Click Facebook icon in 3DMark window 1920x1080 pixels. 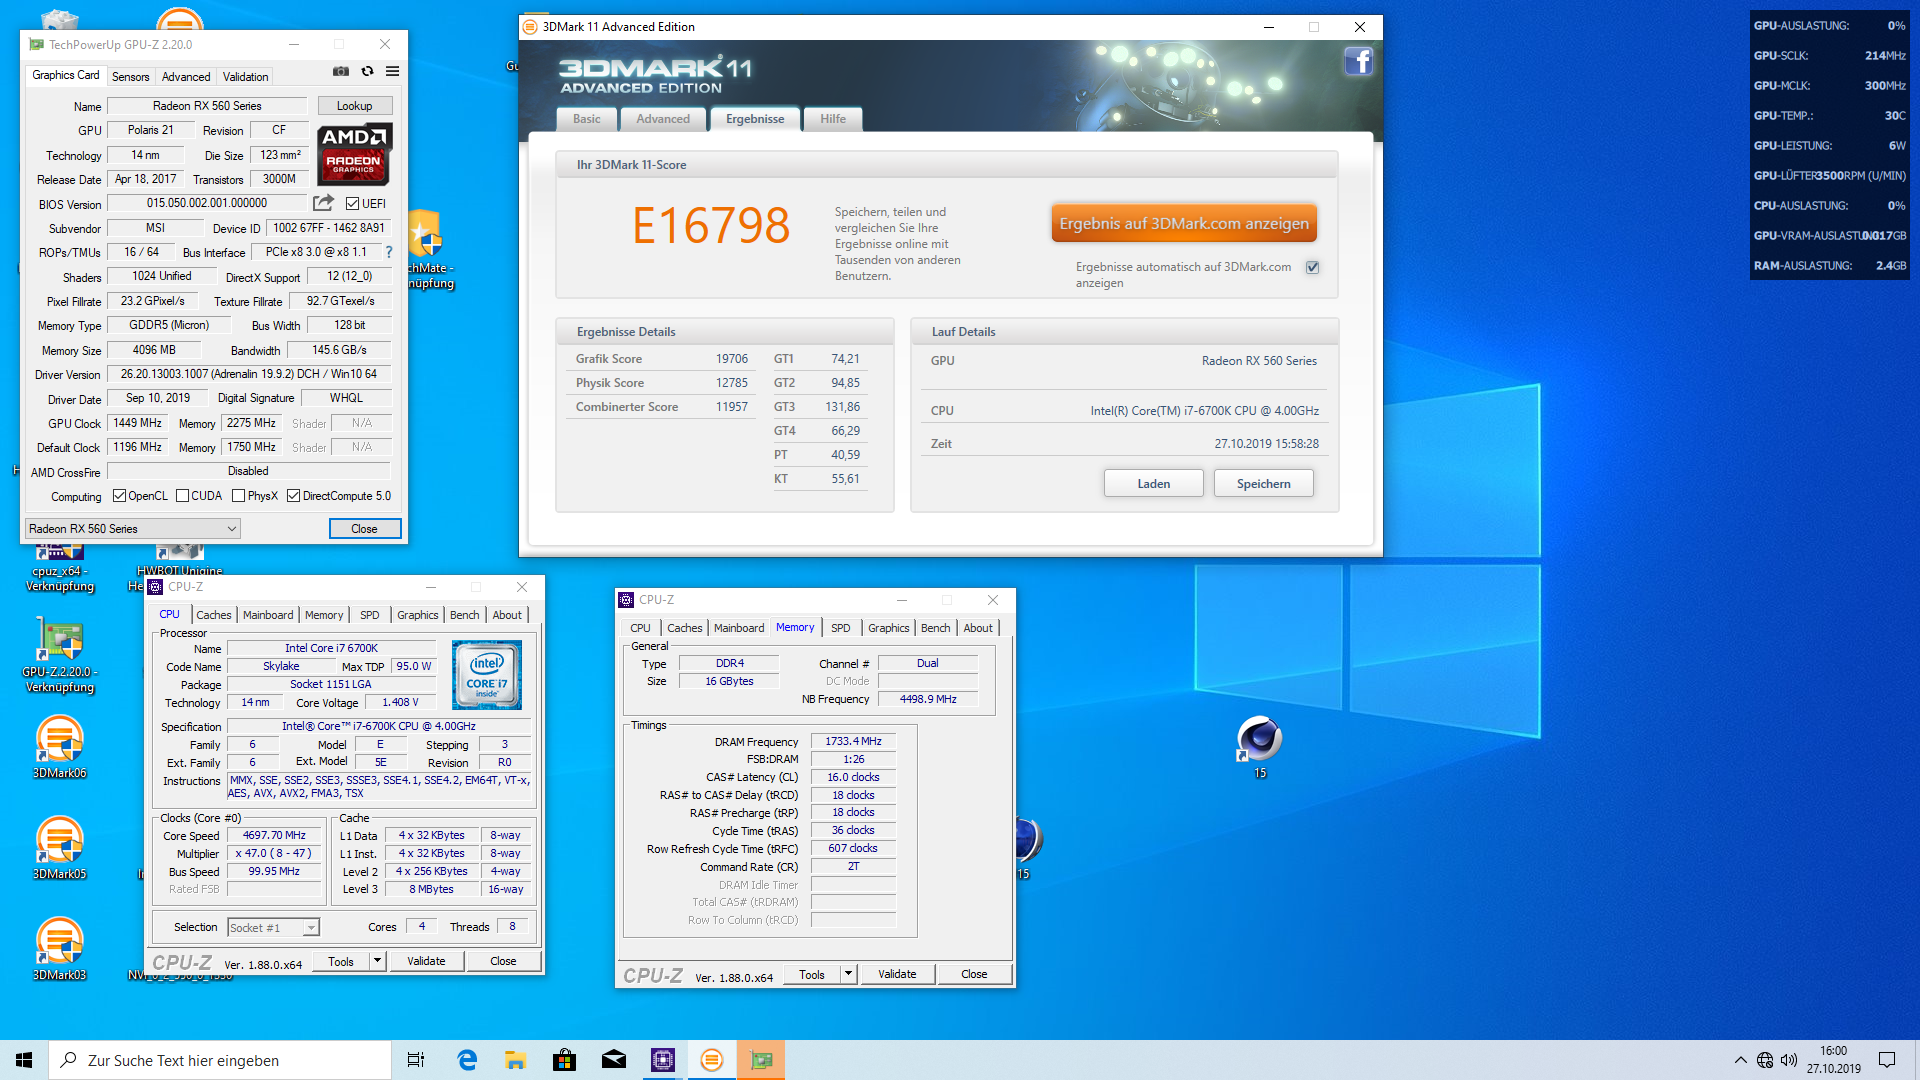tap(1358, 62)
